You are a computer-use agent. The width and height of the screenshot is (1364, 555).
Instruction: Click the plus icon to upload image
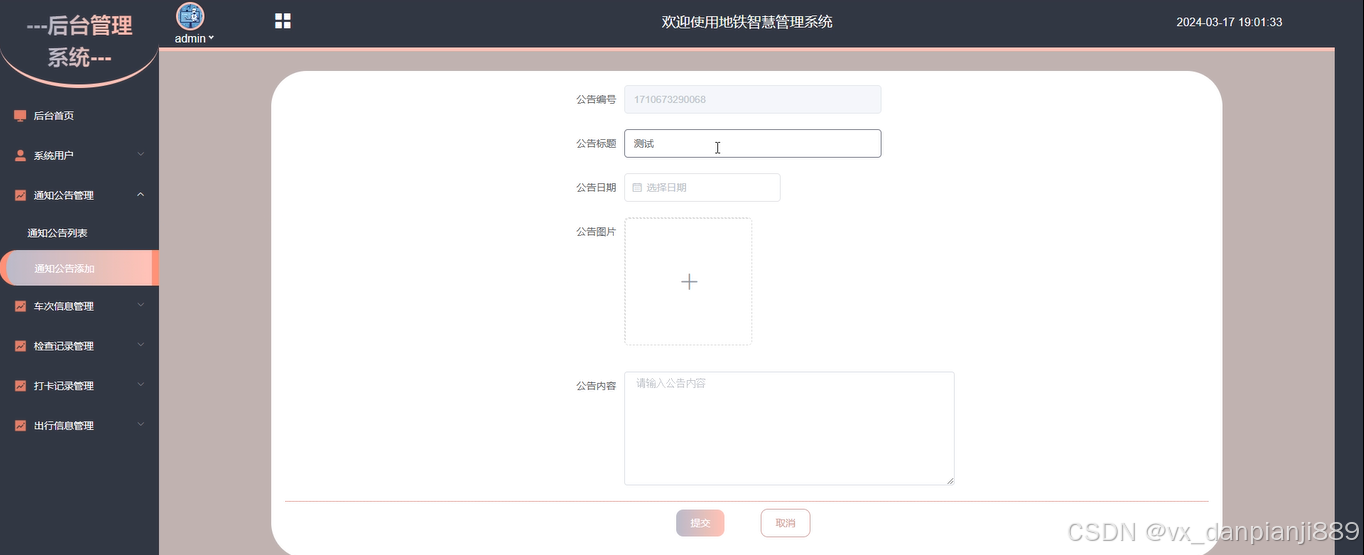[x=689, y=282]
